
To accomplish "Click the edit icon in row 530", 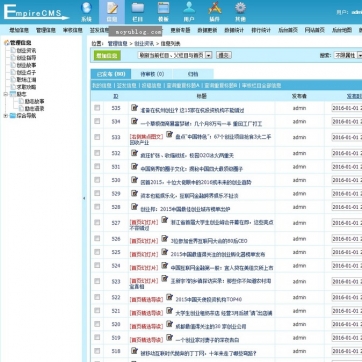I will [x=134, y=180].
